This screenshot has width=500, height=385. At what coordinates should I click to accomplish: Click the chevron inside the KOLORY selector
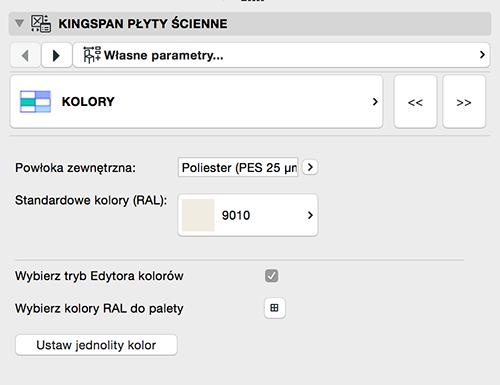(375, 102)
